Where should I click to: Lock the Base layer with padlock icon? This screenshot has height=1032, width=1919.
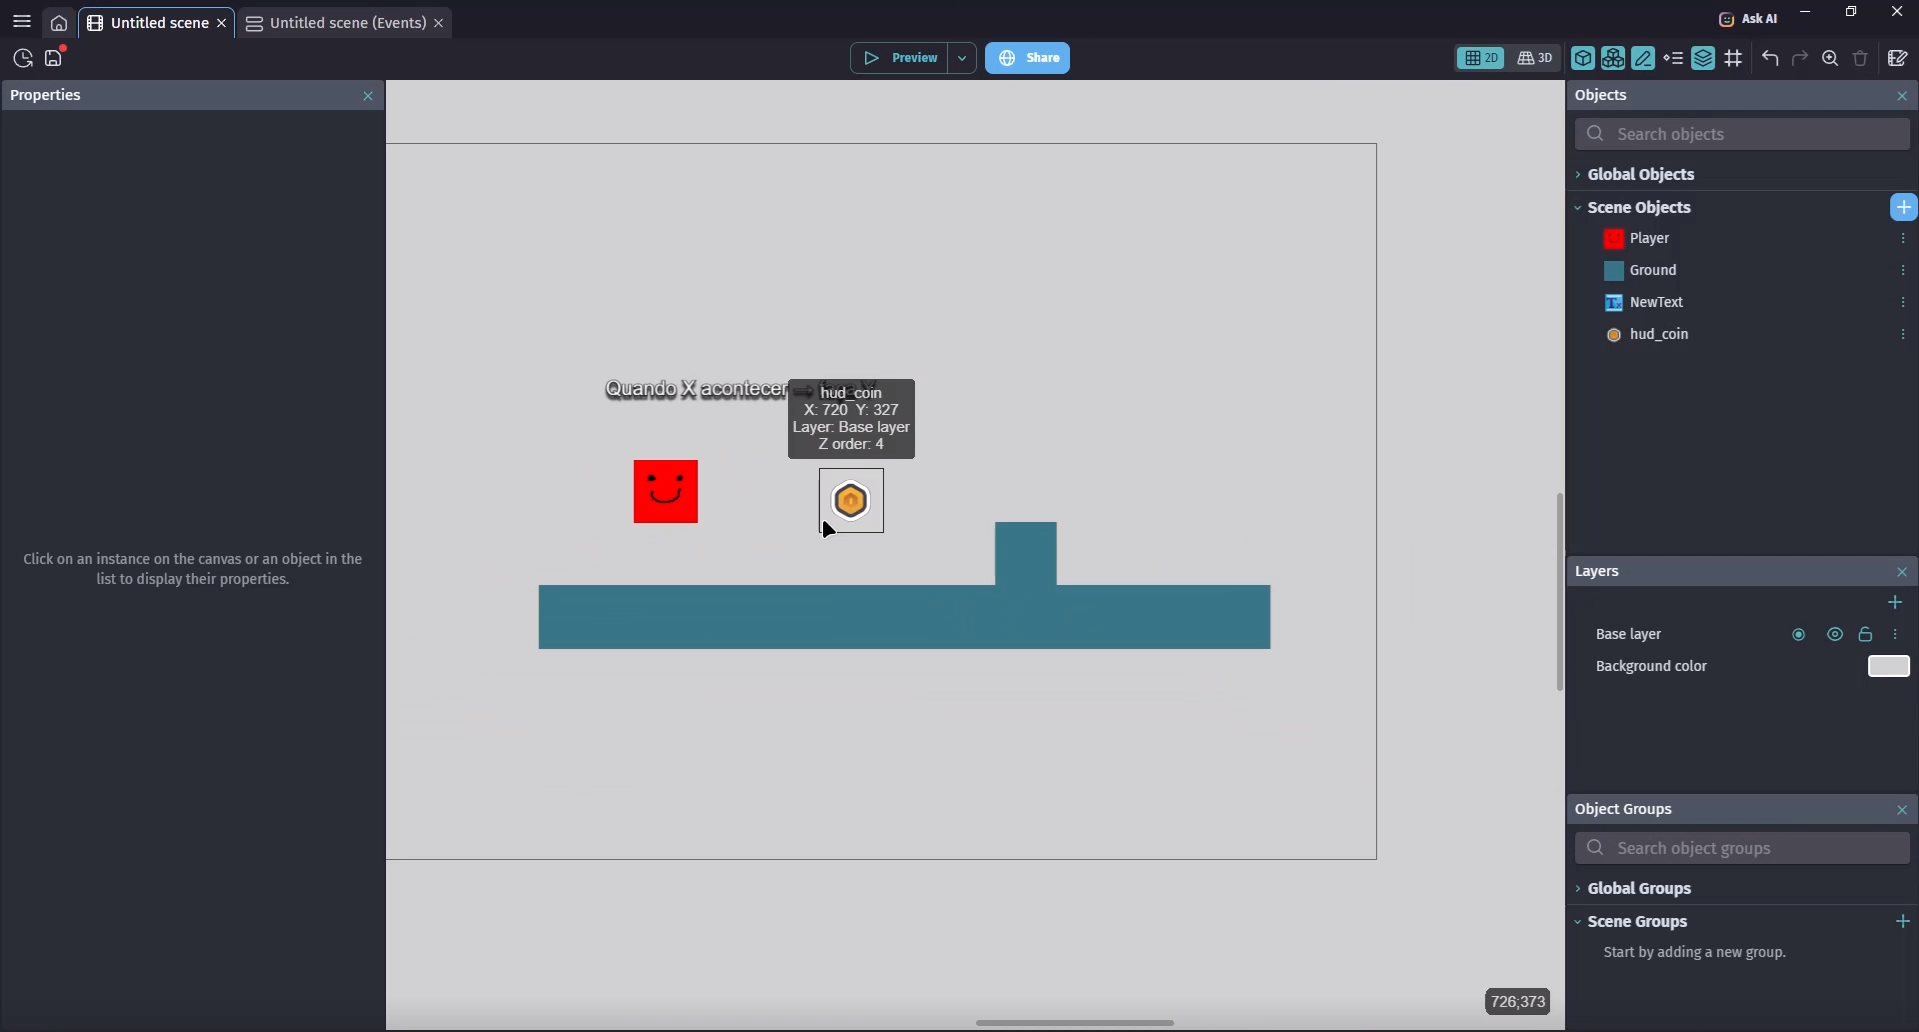tap(1866, 635)
